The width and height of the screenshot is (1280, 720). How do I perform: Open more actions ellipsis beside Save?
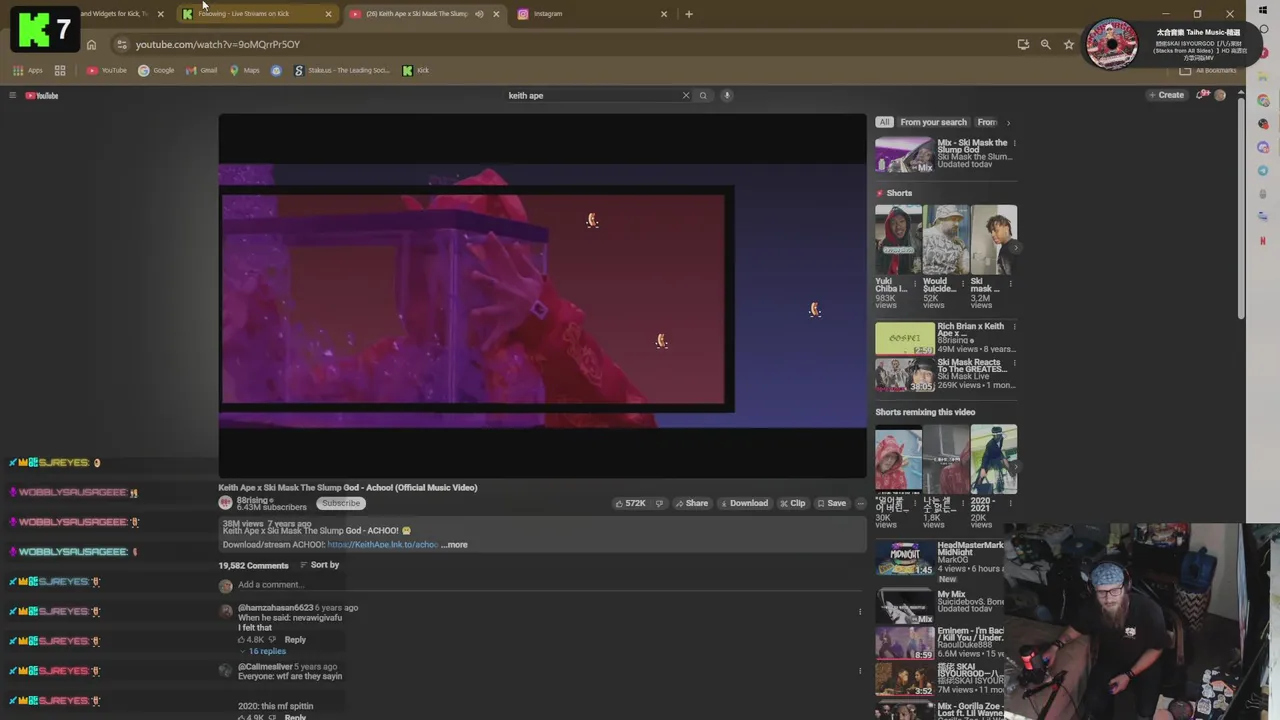pos(860,503)
